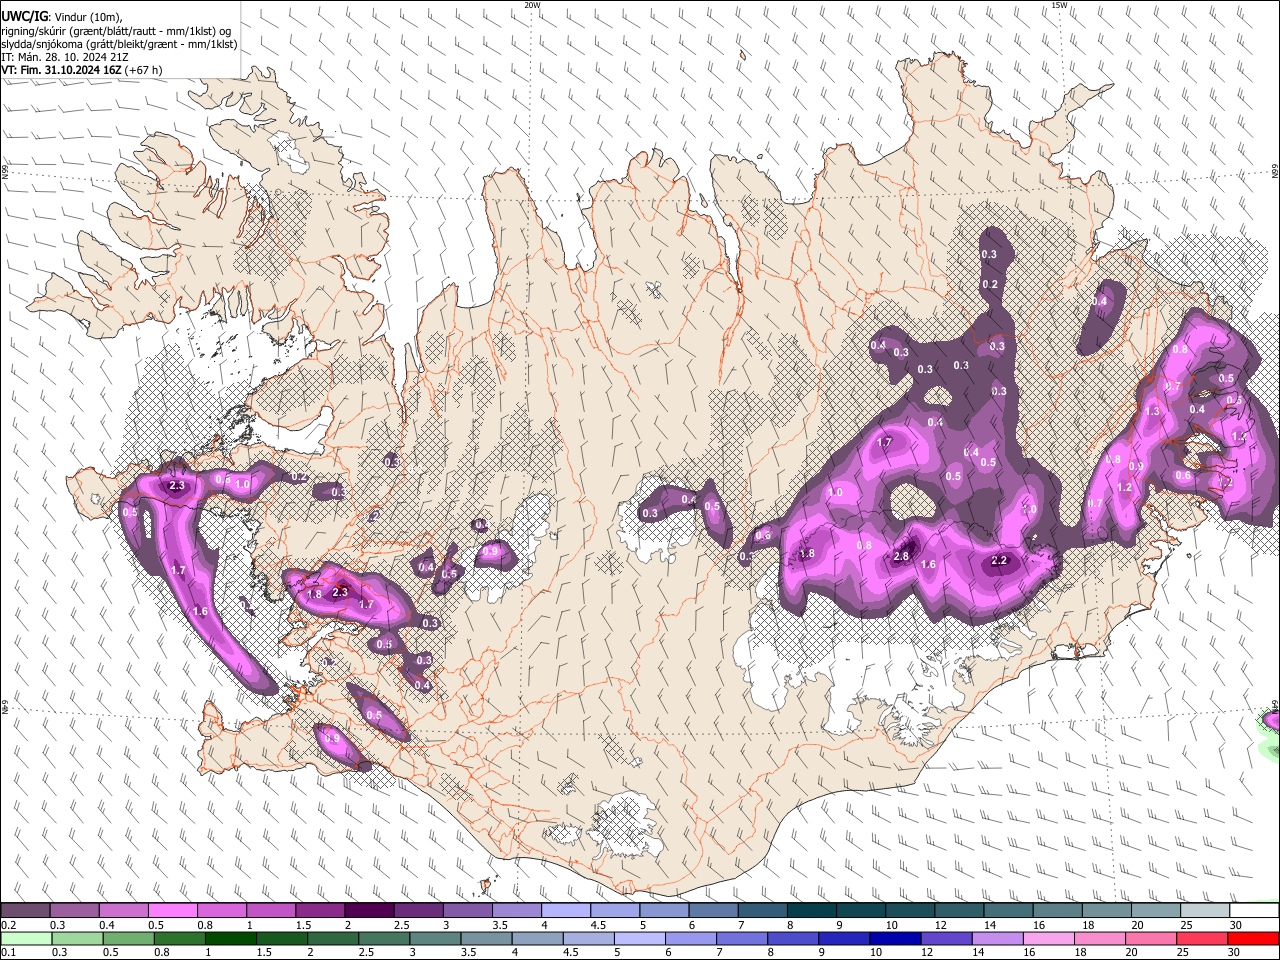
Task: Click the '0.2' label in upper legend row
Action: [8, 925]
